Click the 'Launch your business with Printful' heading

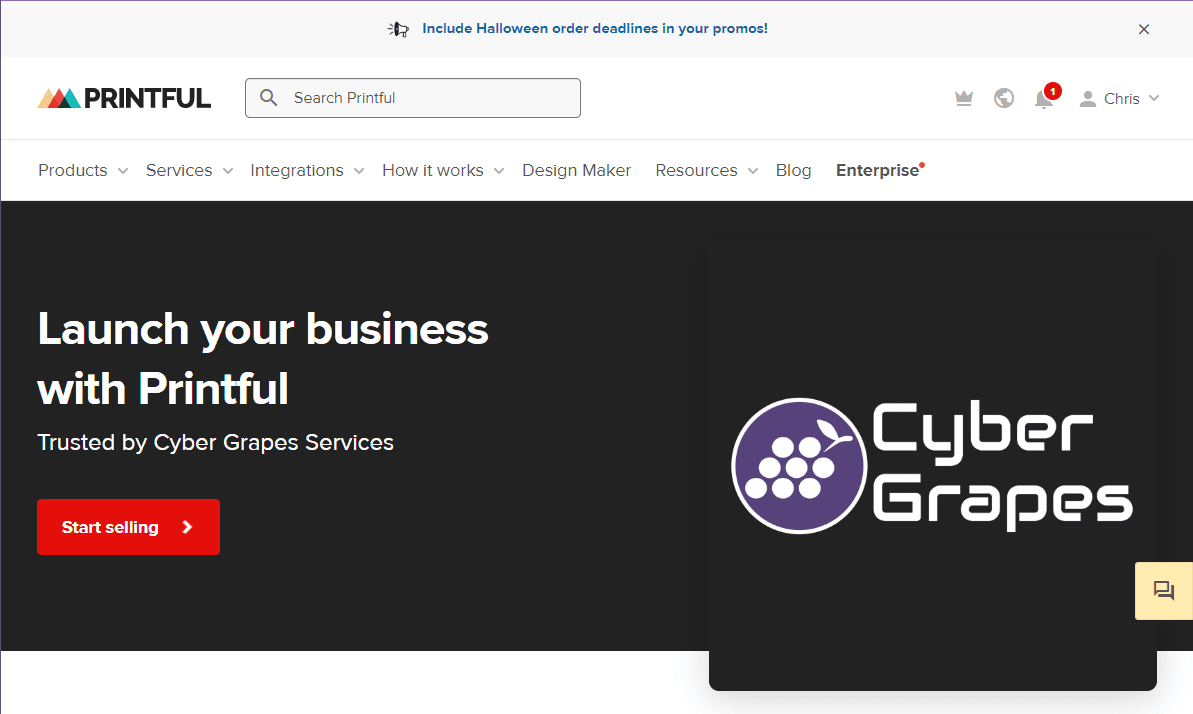pos(262,359)
